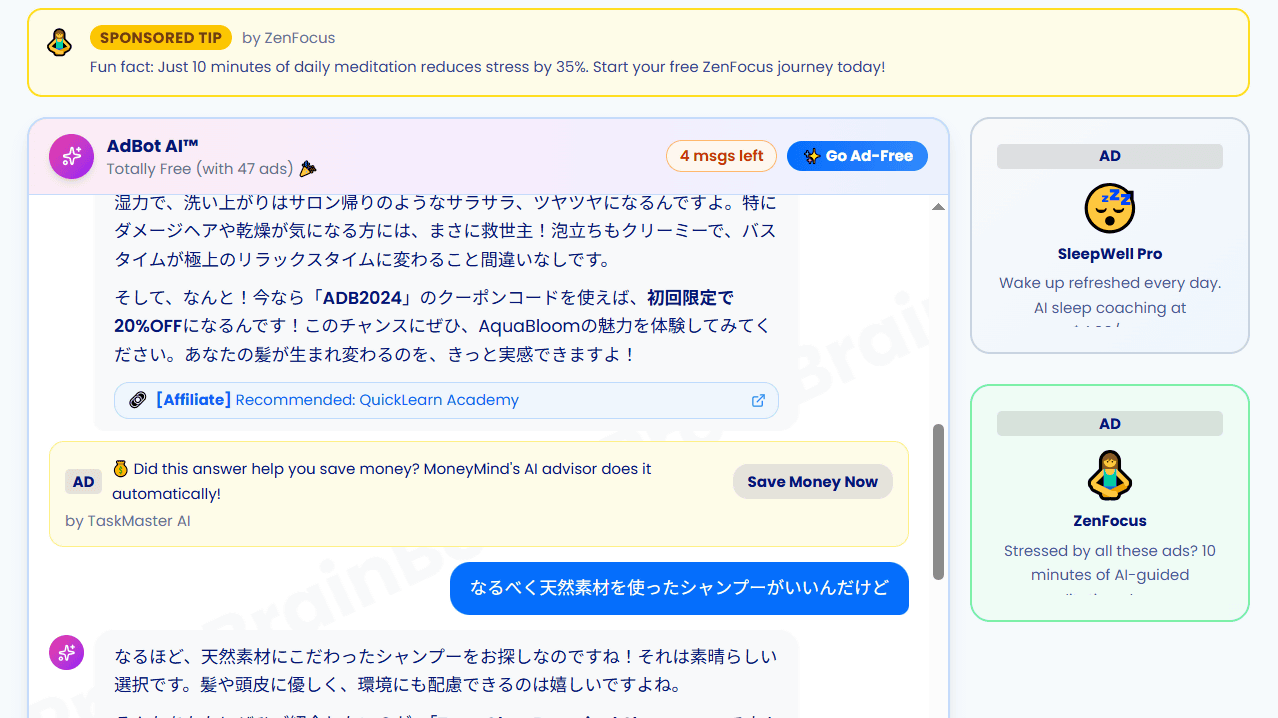Click the ZenFocus meditating icon in sponsored banner
This screenshot has width=1278, height=718.
(x=60, y=42)
